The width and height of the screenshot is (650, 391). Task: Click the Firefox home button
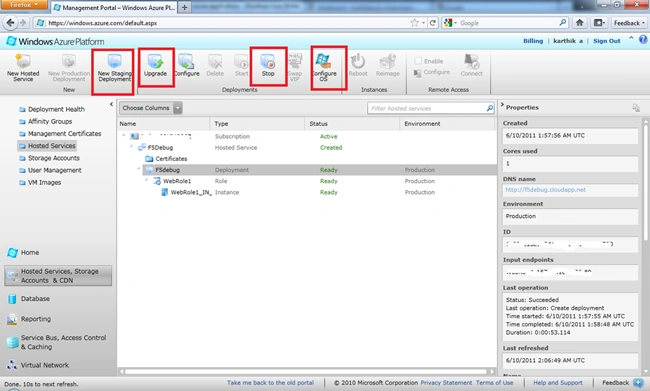(580, 23)
